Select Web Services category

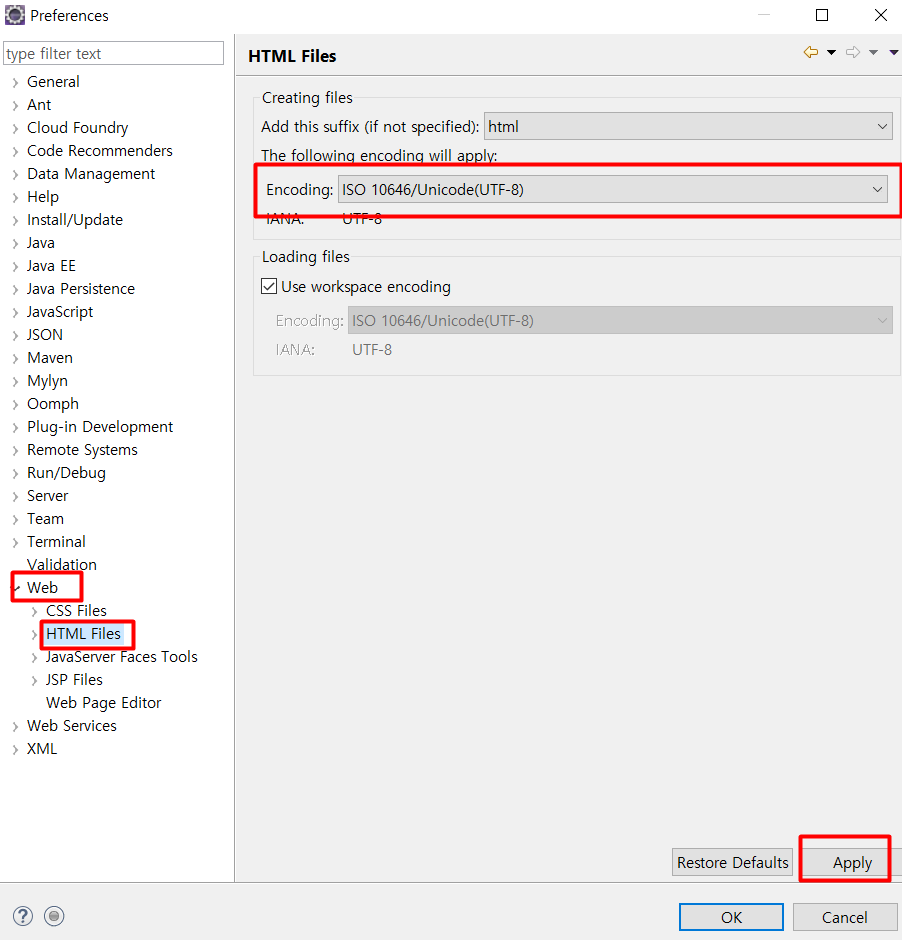click(x=72, y=726)
